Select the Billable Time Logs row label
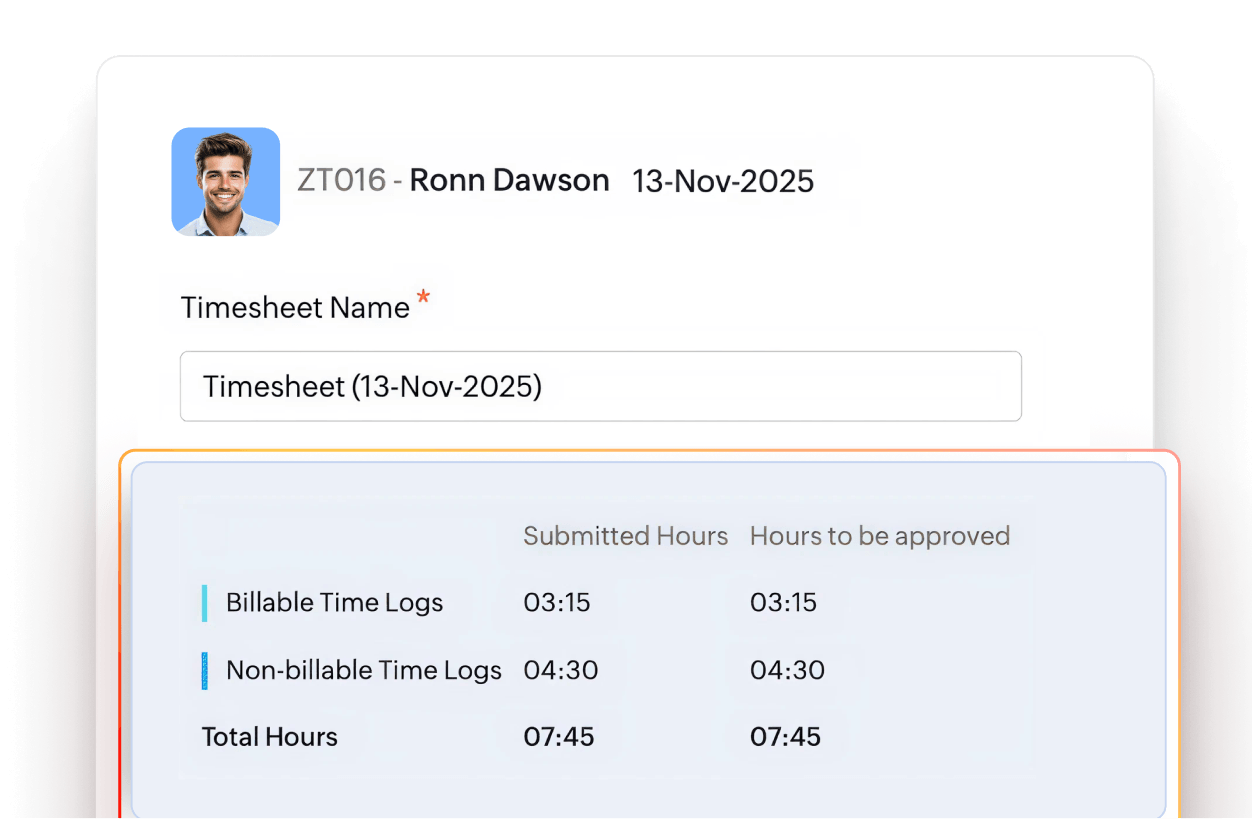 pos(333,602)
